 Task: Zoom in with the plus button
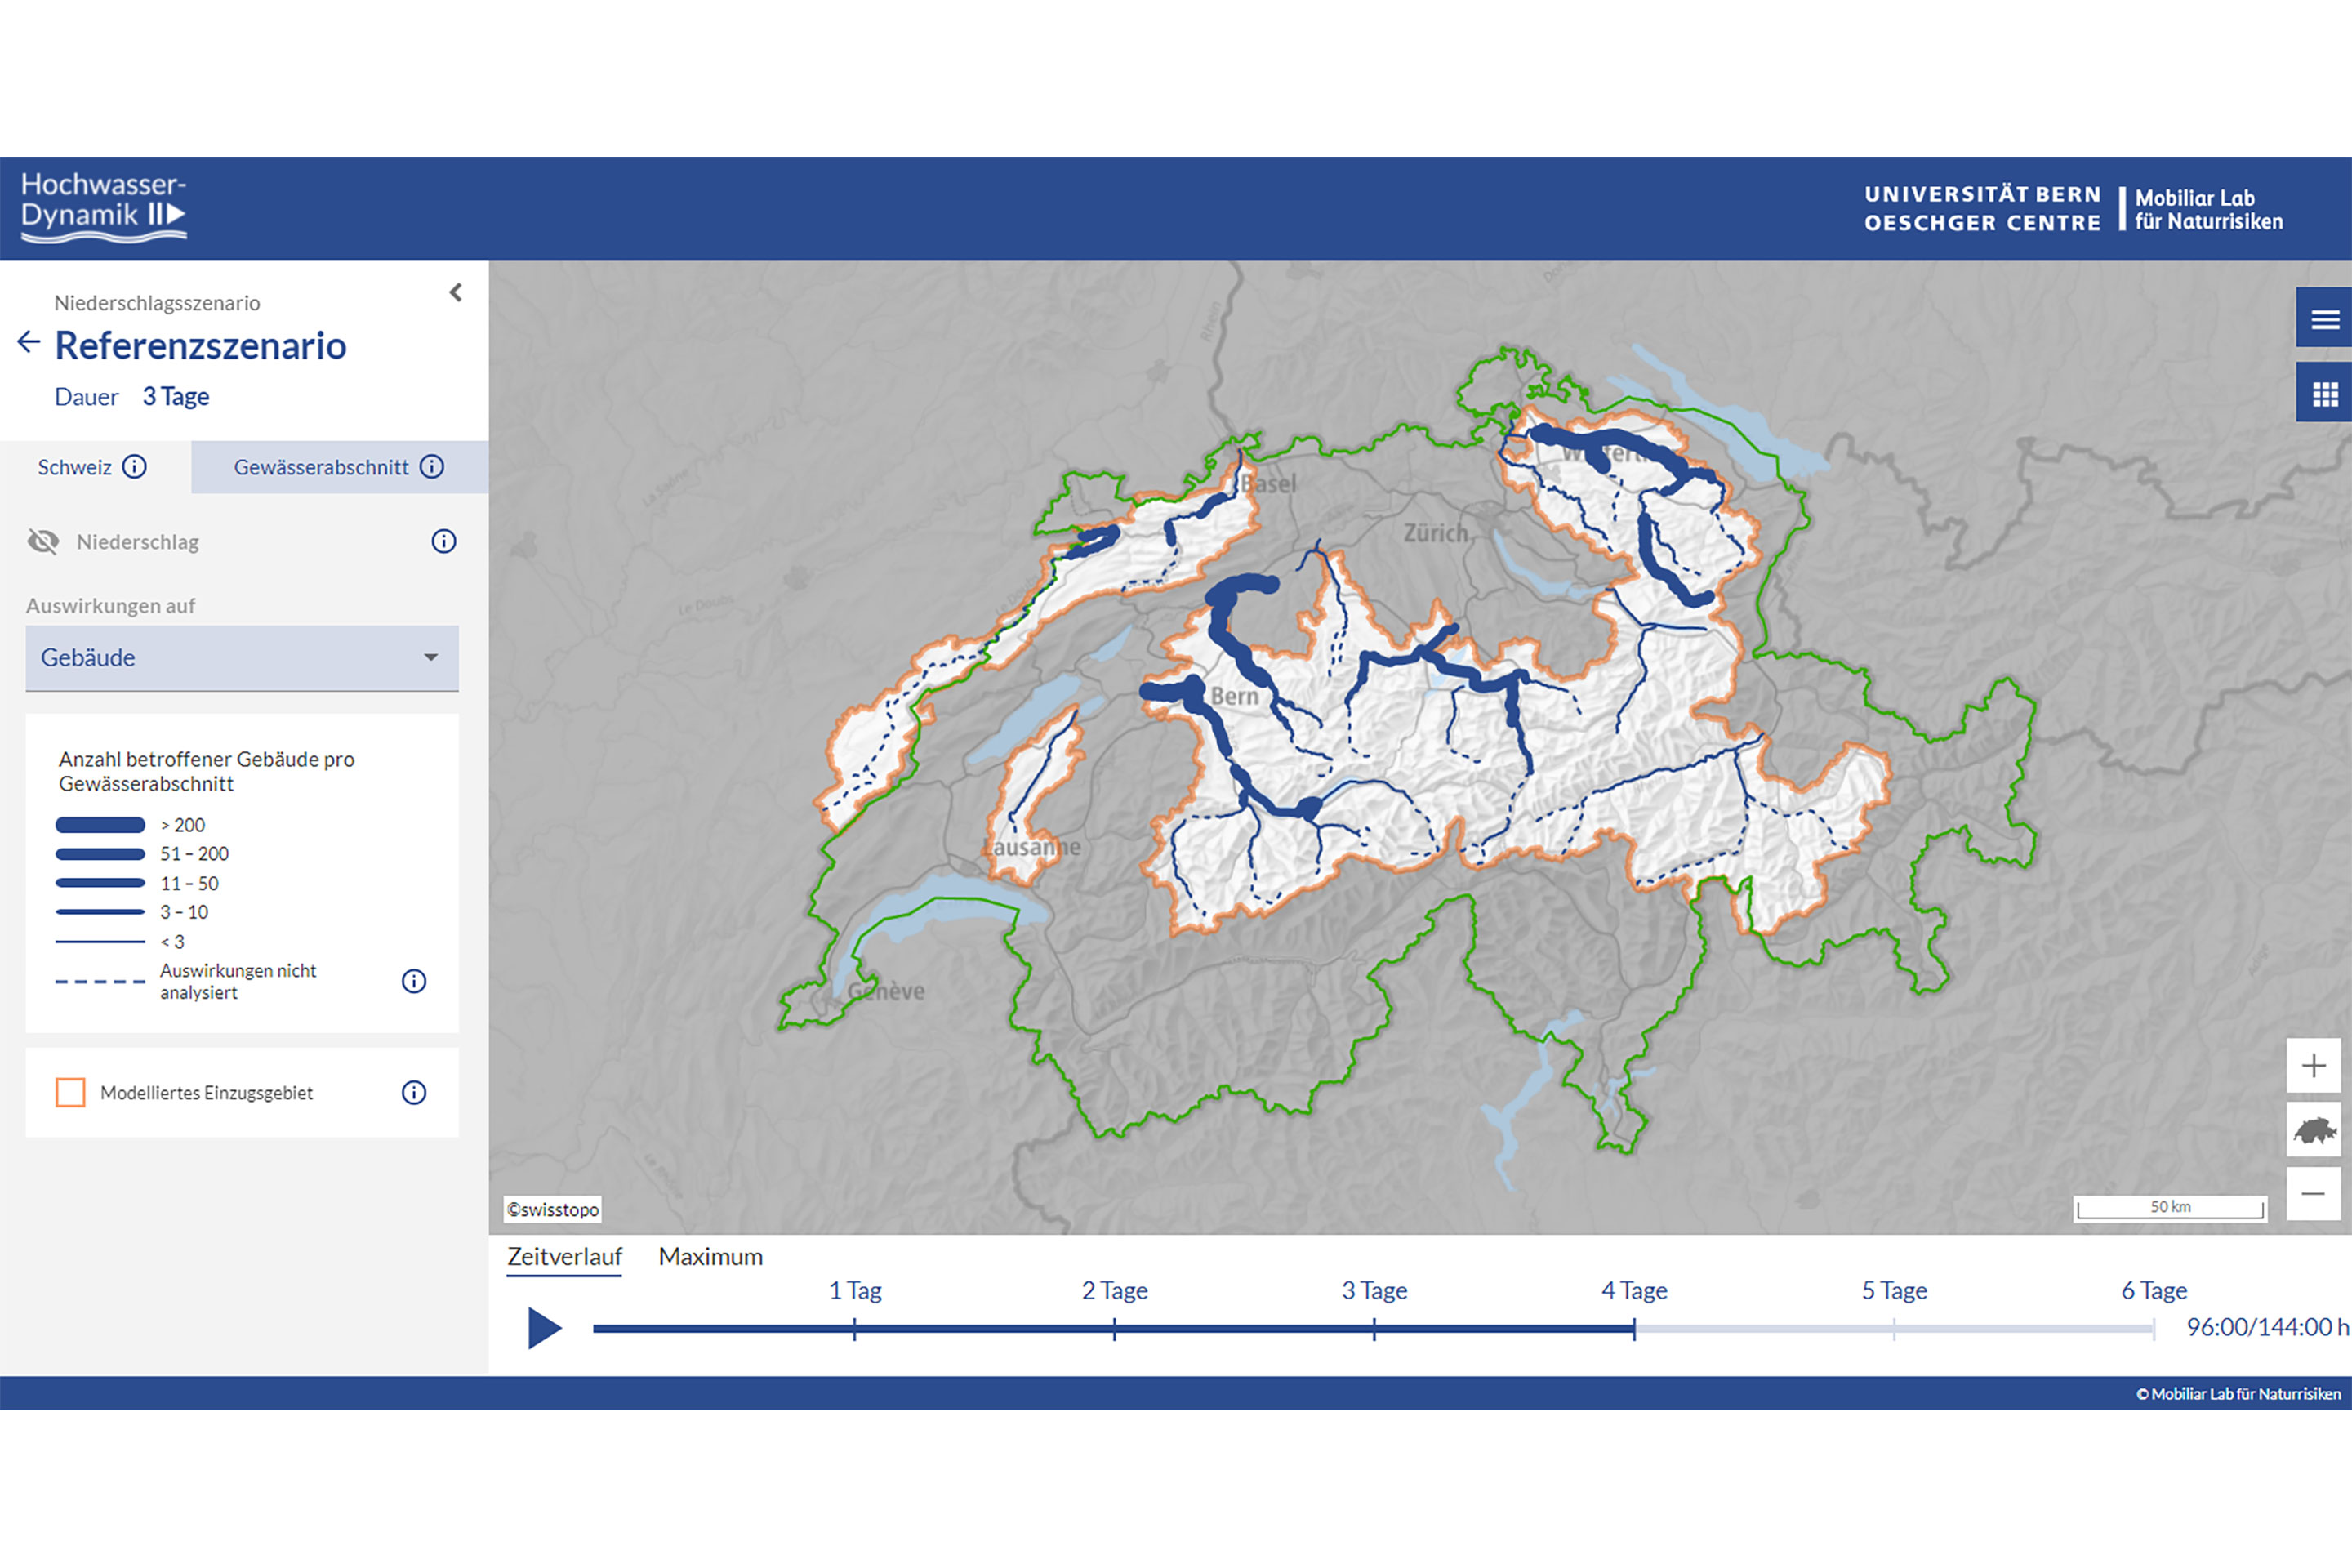coord(2313,1066)
